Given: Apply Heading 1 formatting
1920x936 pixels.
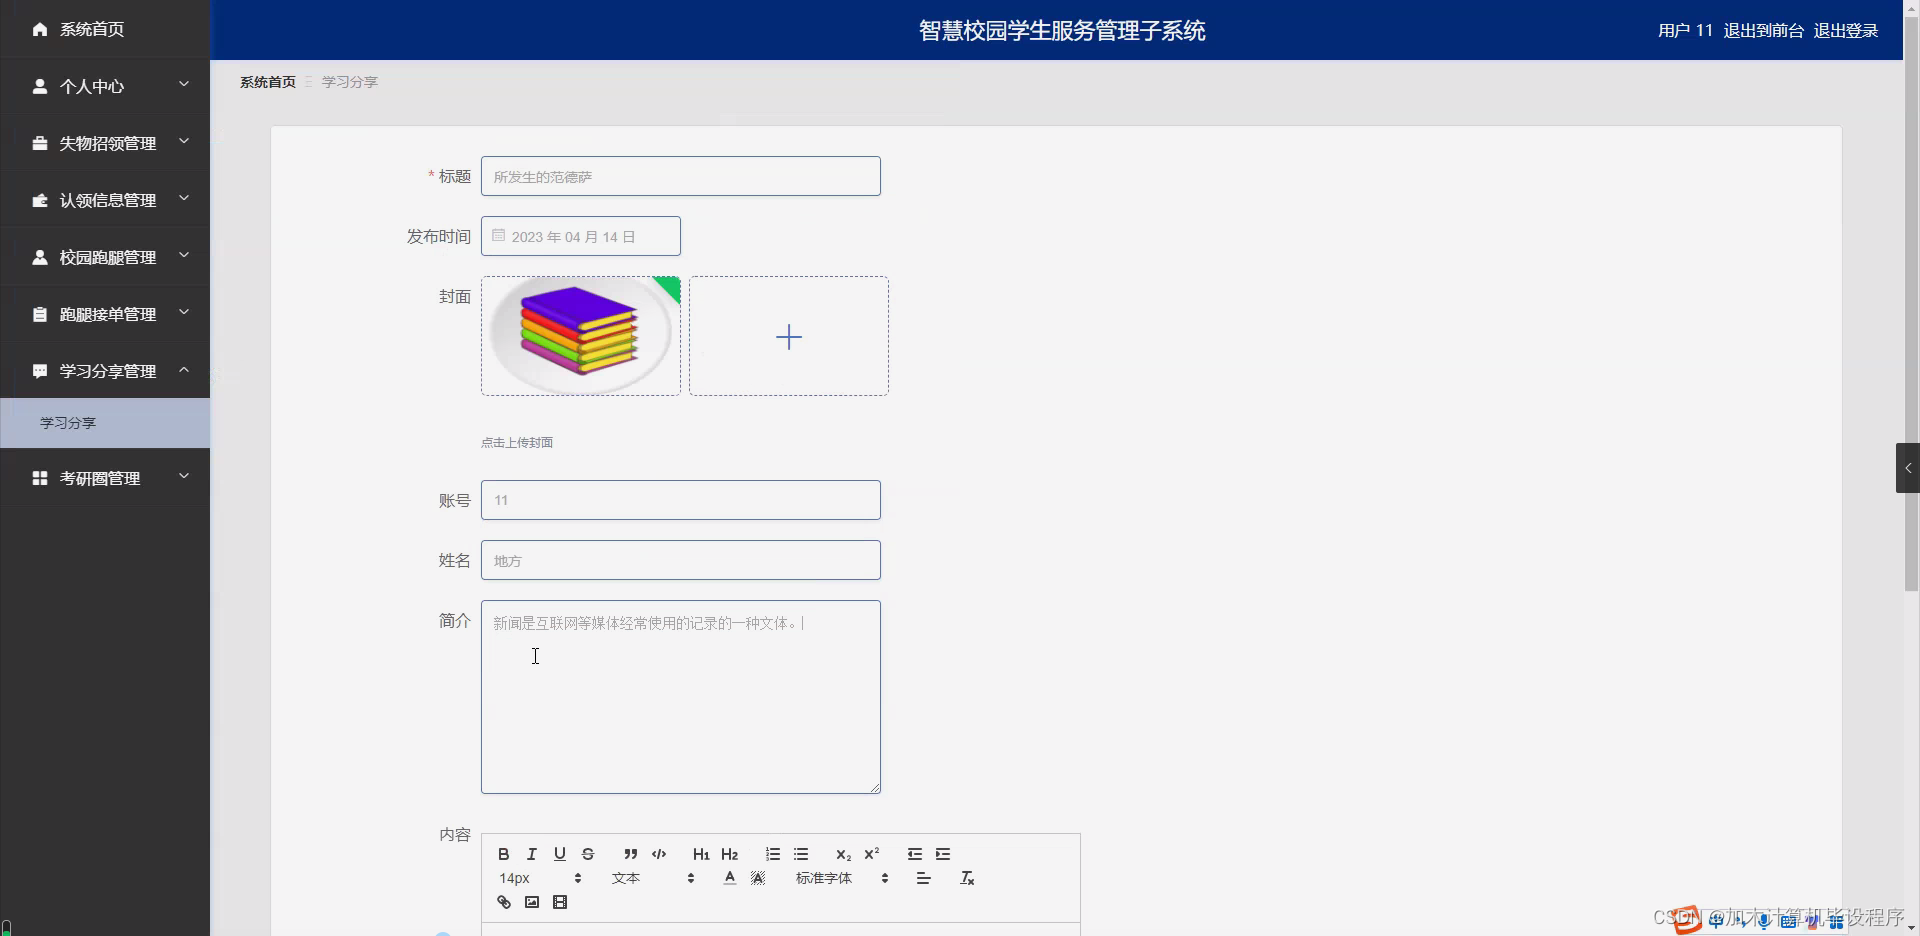Looking at the screenshot, I should 700,854.
